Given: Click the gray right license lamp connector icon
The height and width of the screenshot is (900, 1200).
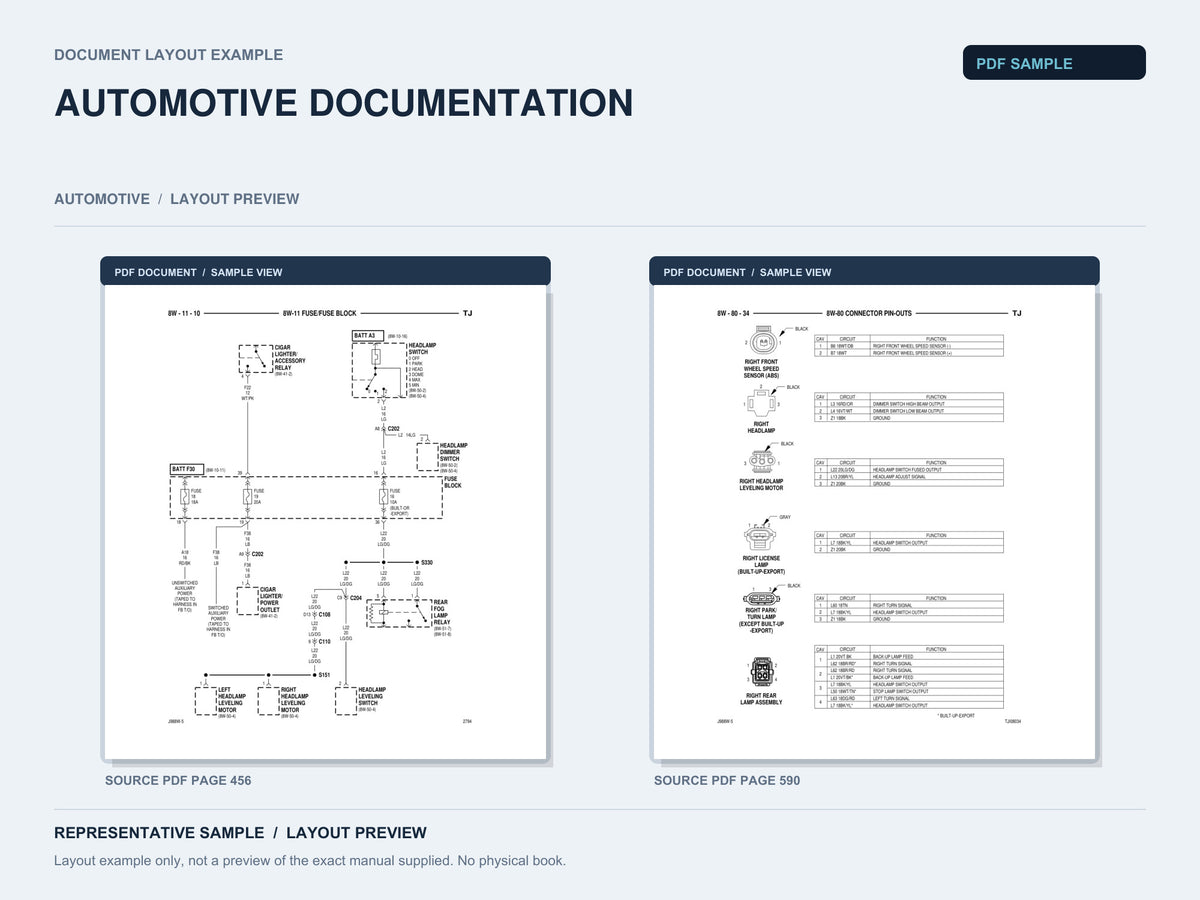Looking at the screenshot, I should tap(760, 537).
